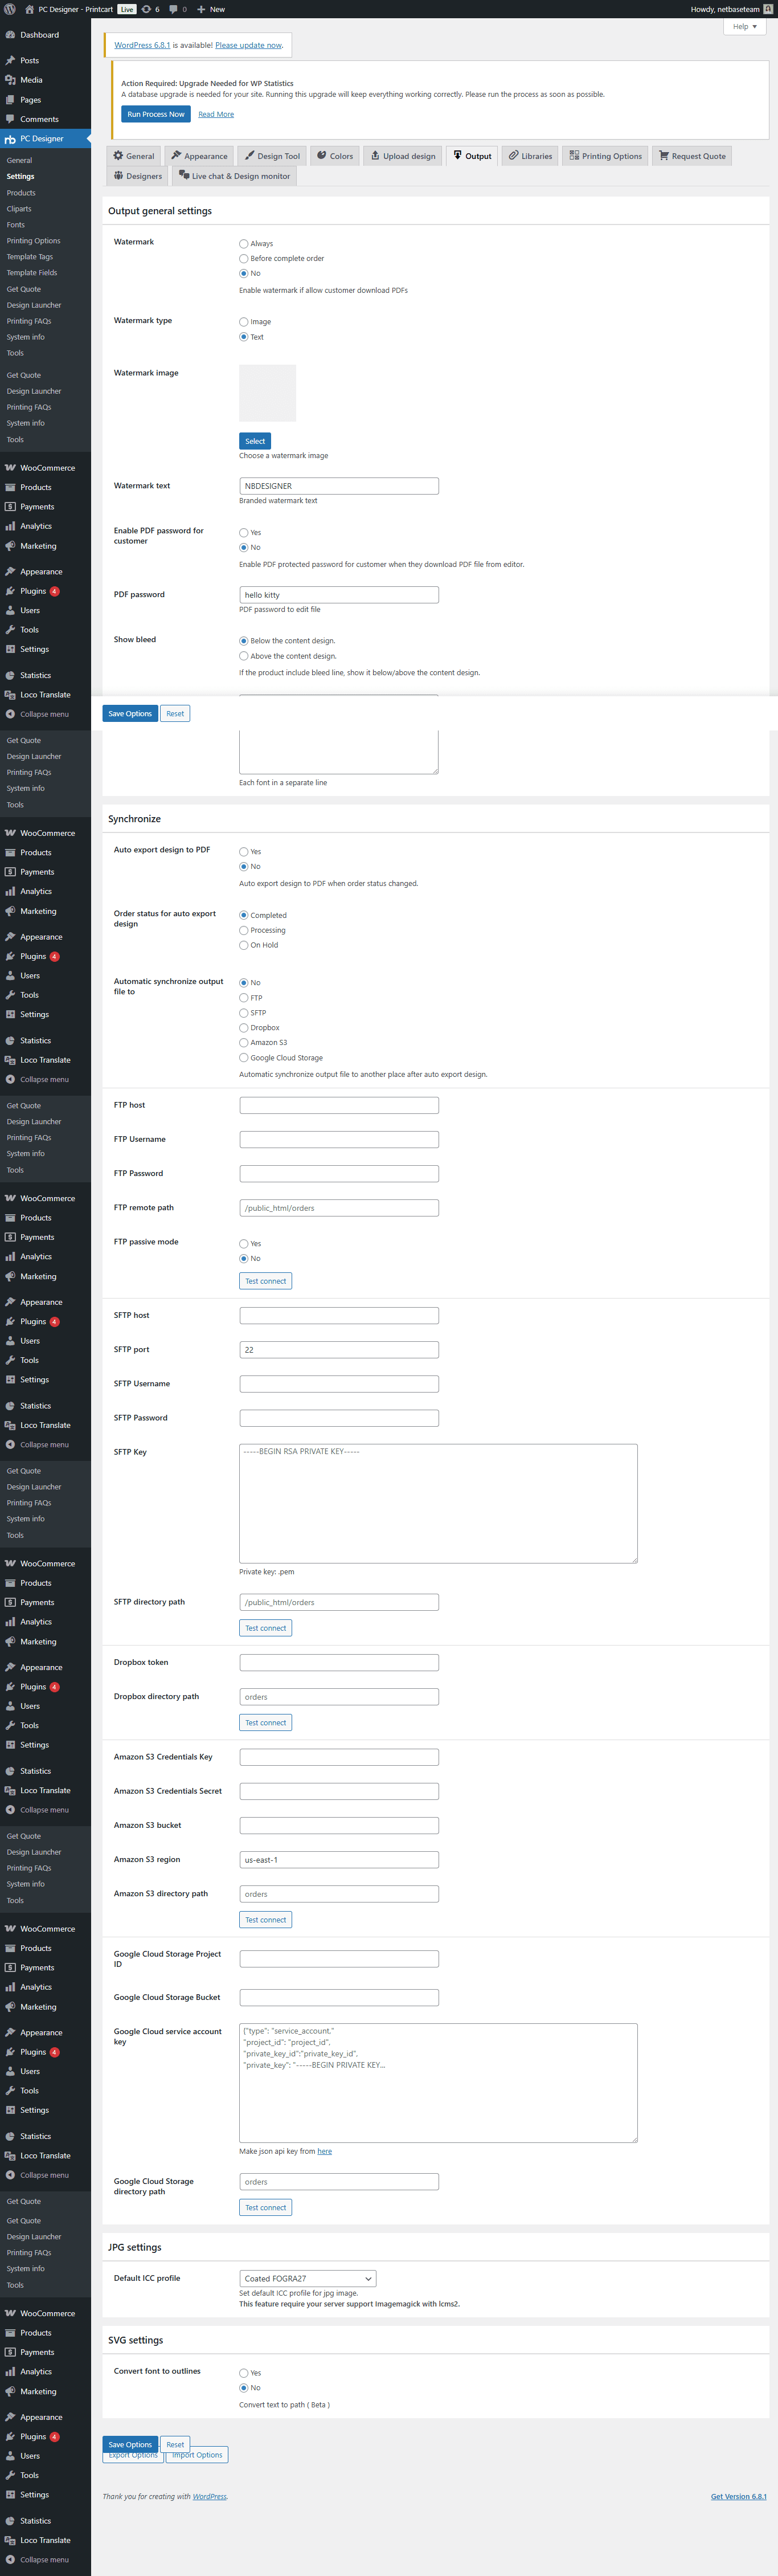Synchronize output file to Dropbox
Image resolution: width=778 pixels, height=2576 pixels.
pyautogui.click(x=244, y=1028)
